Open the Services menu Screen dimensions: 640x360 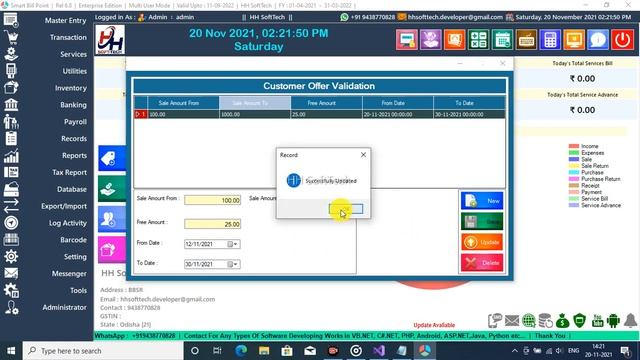73,54
